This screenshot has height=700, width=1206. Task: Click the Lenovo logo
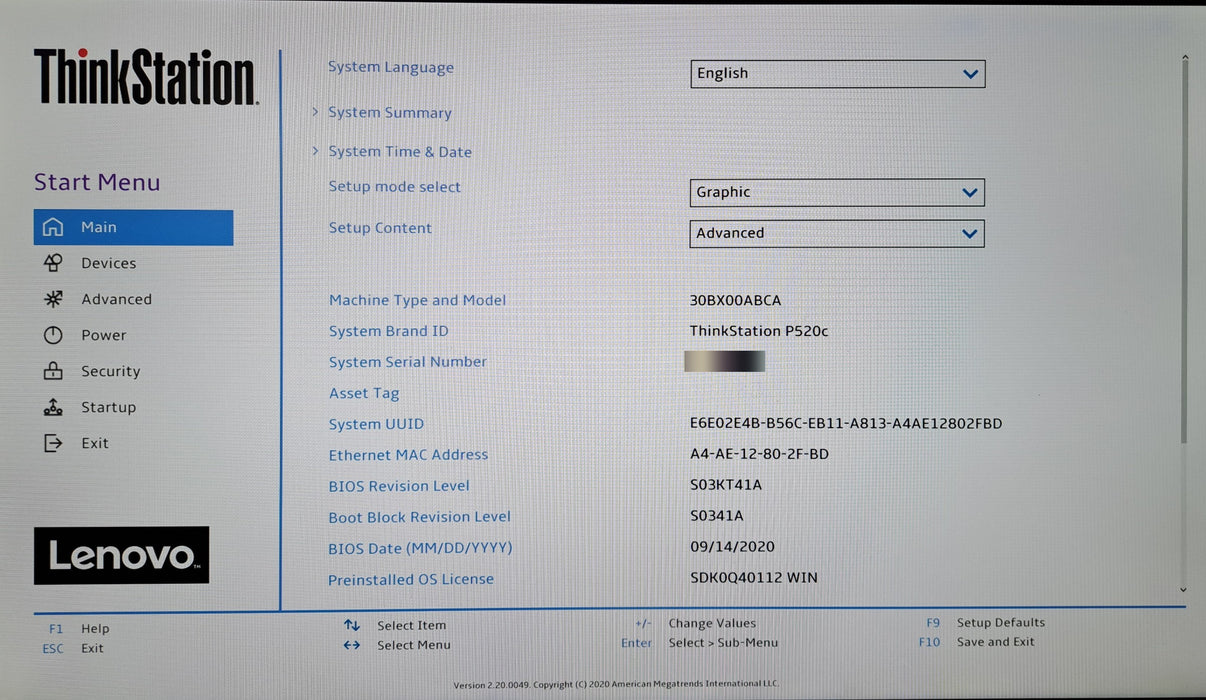(x=121, y=555)
